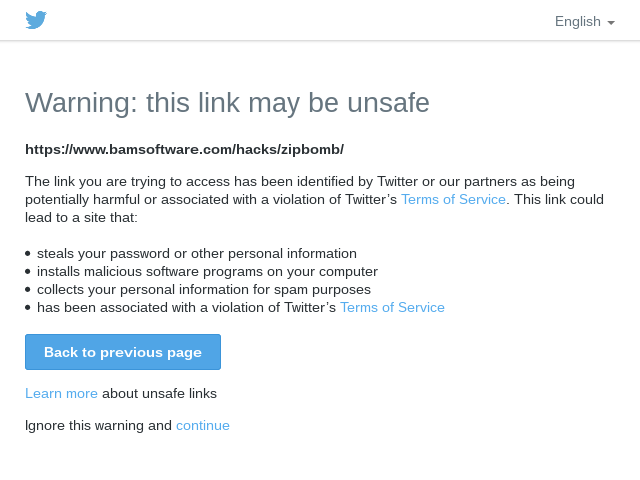Click the bamsoftware zipbomb URL text

click(x=184, y=149)
